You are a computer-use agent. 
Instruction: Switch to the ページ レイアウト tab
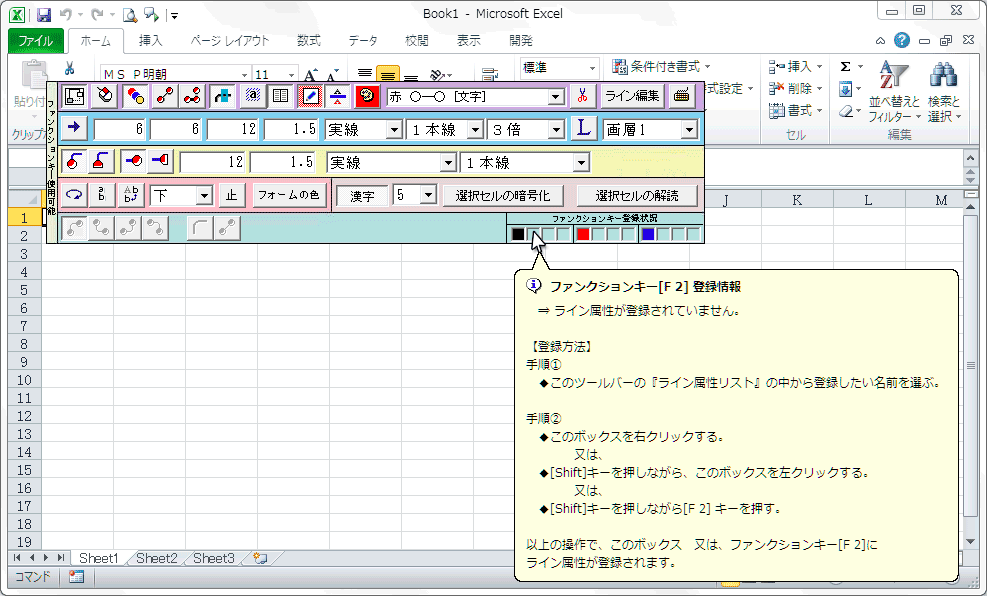(x=230, y=41)
